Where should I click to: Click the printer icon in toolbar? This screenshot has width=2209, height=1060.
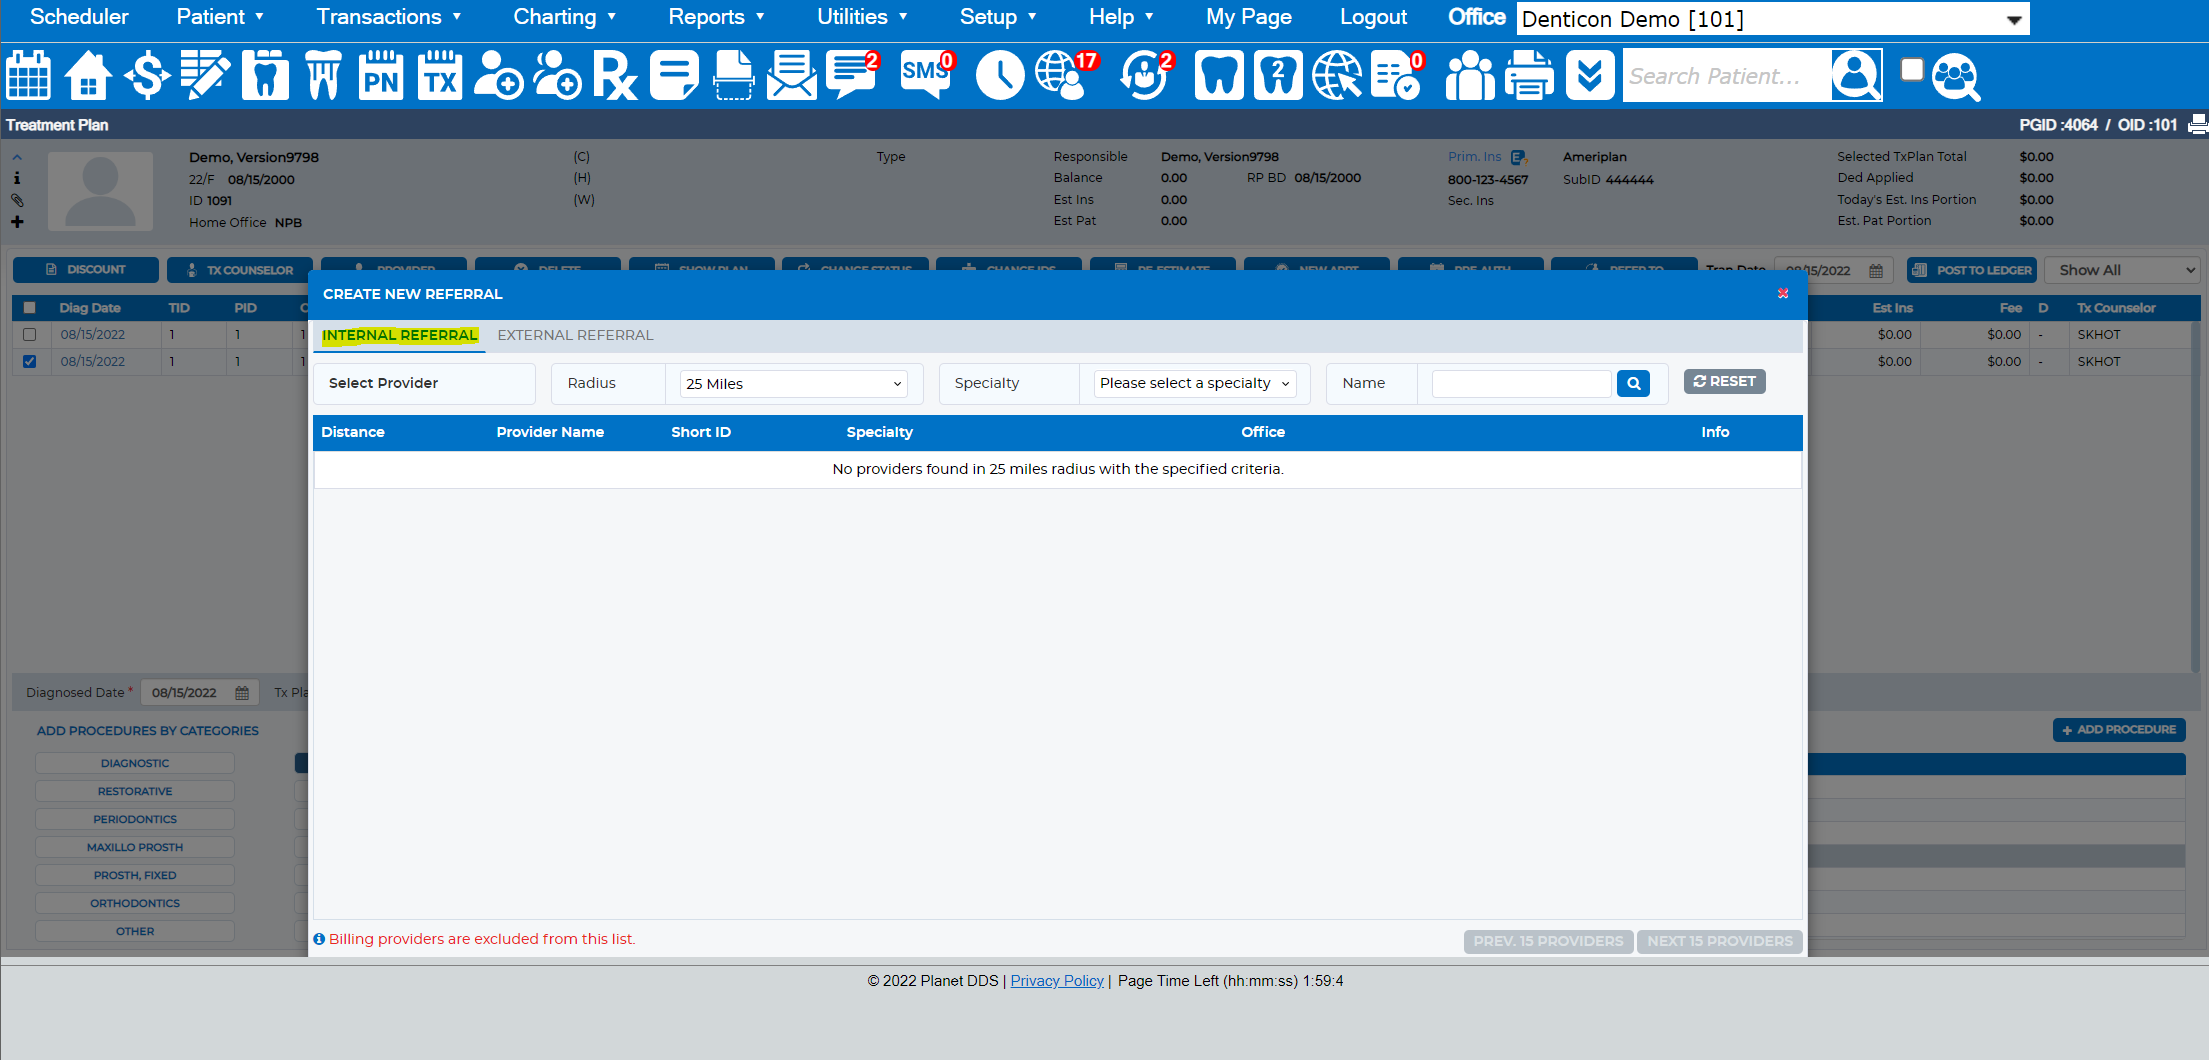click(x=1529, y=76)
